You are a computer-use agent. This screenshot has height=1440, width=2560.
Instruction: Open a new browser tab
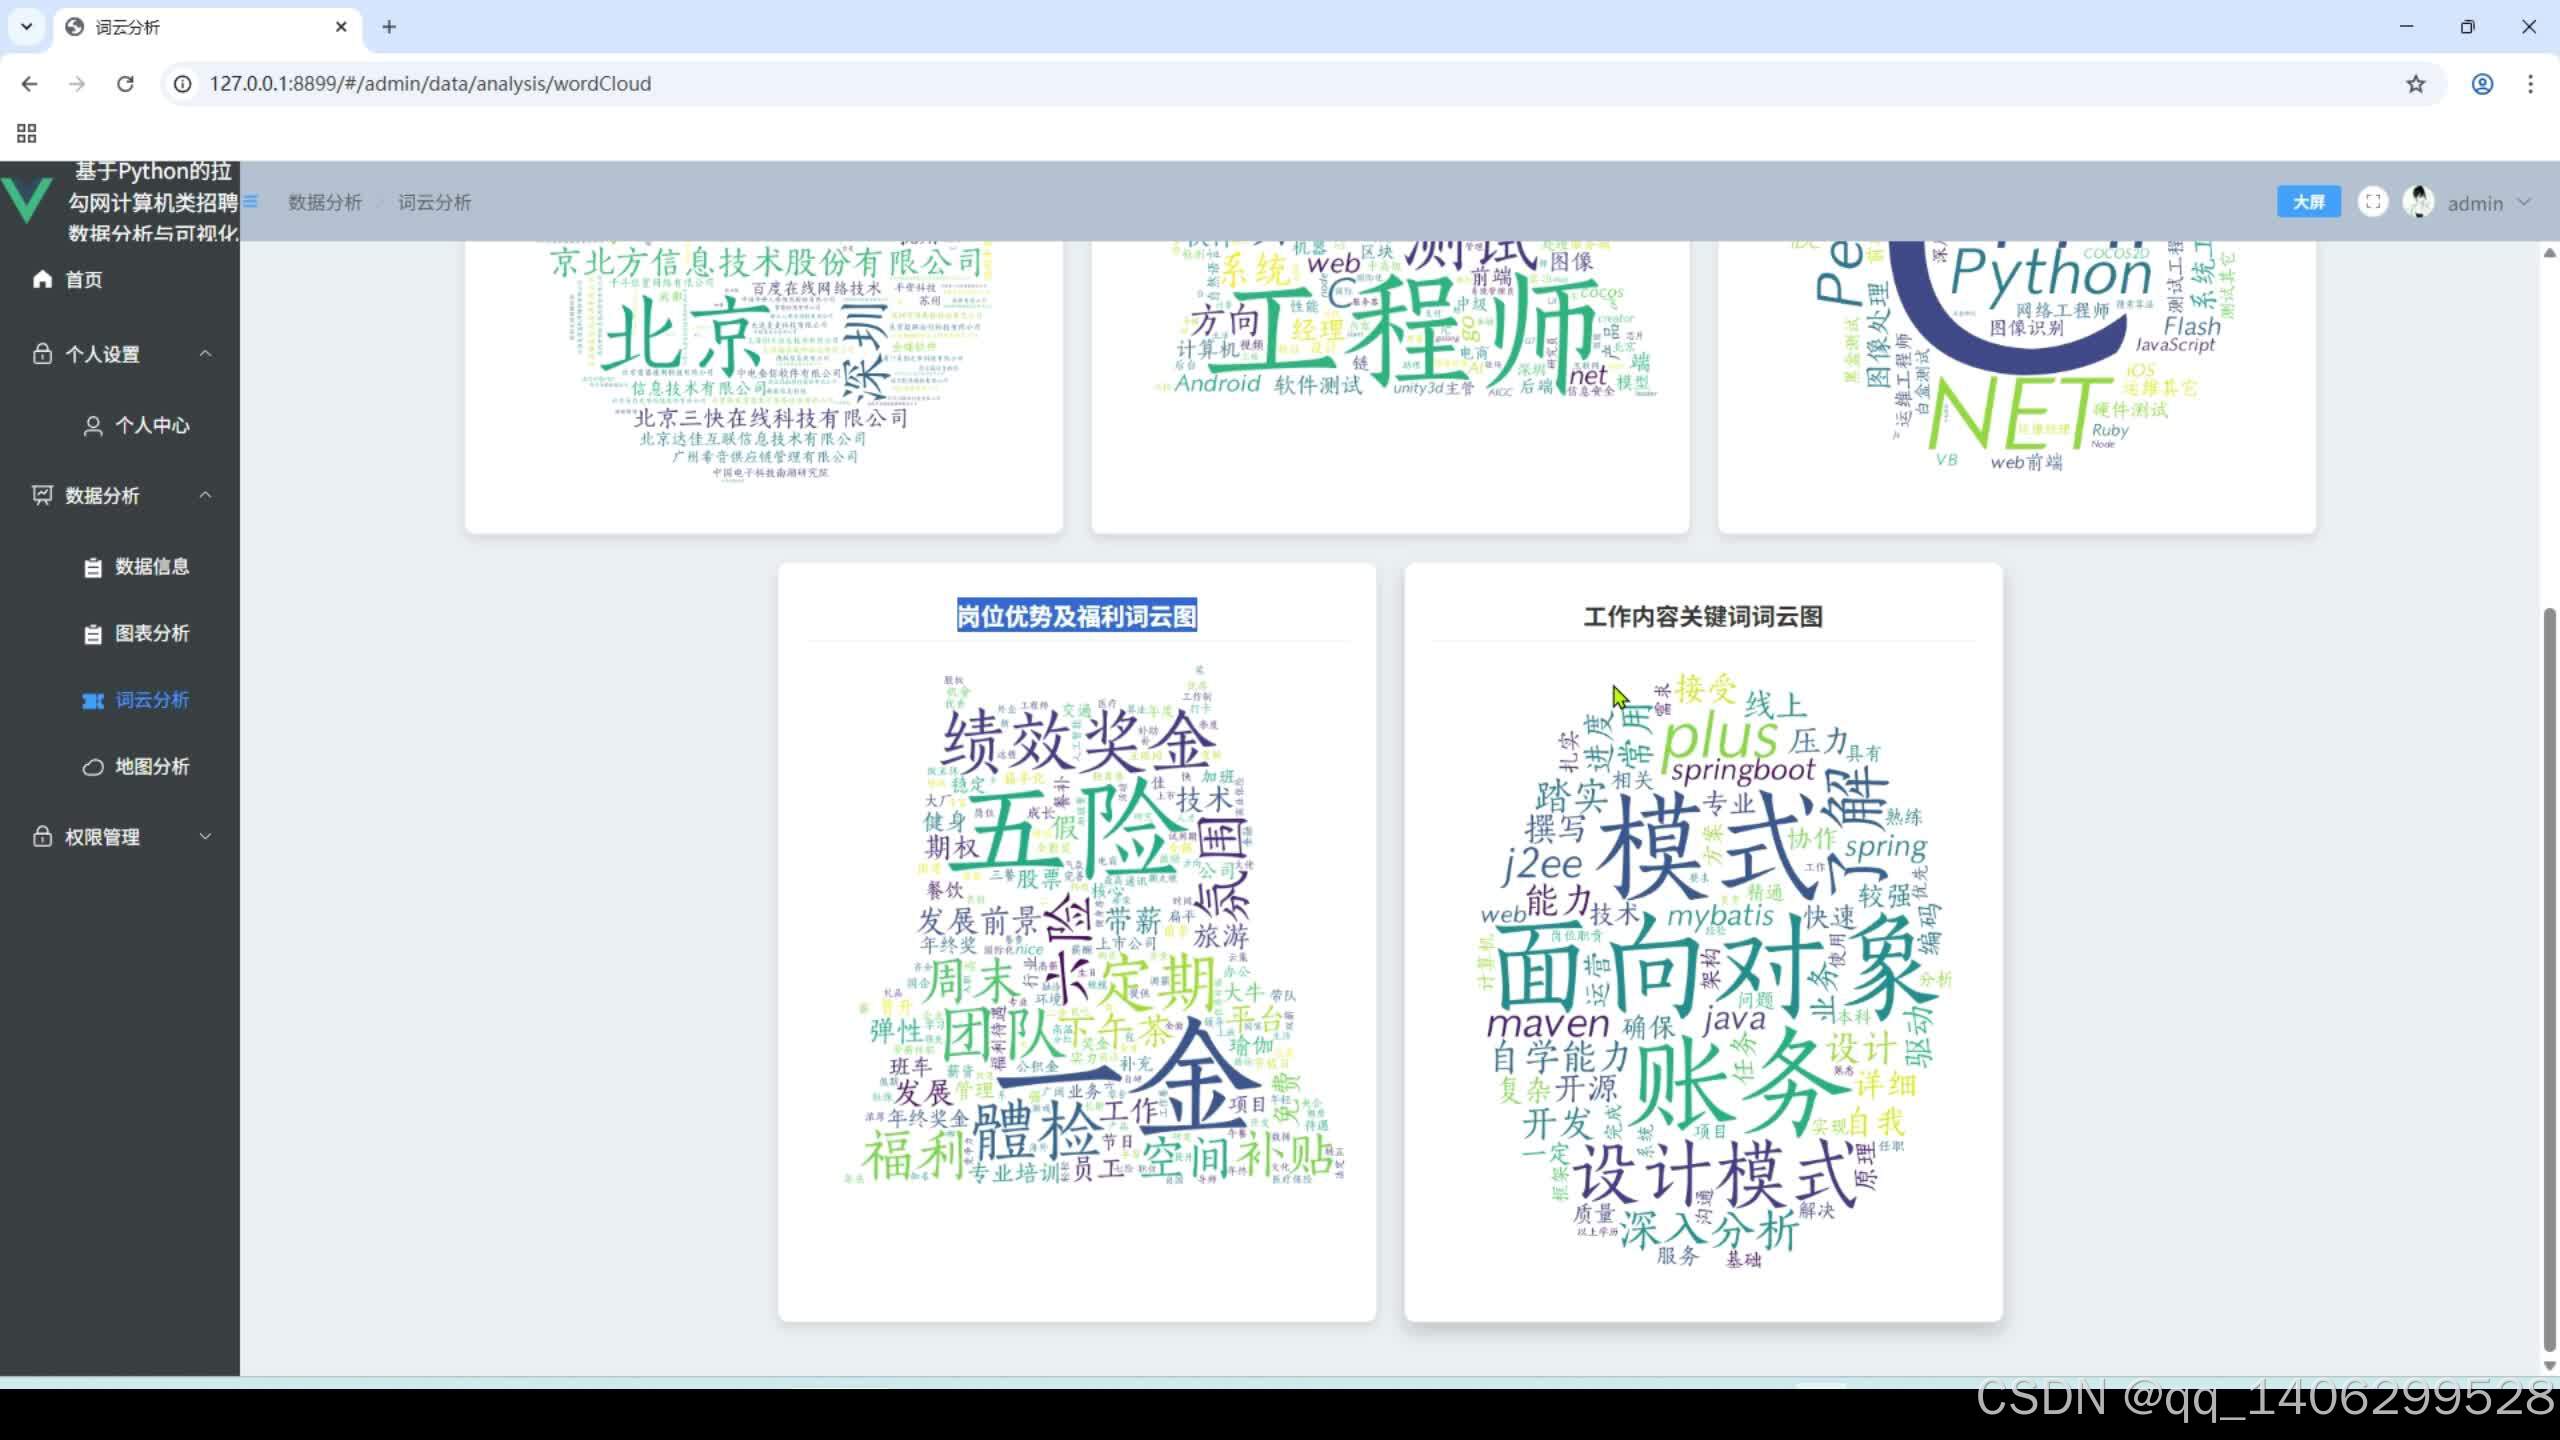pyautogui.click(x=389, y=27)
